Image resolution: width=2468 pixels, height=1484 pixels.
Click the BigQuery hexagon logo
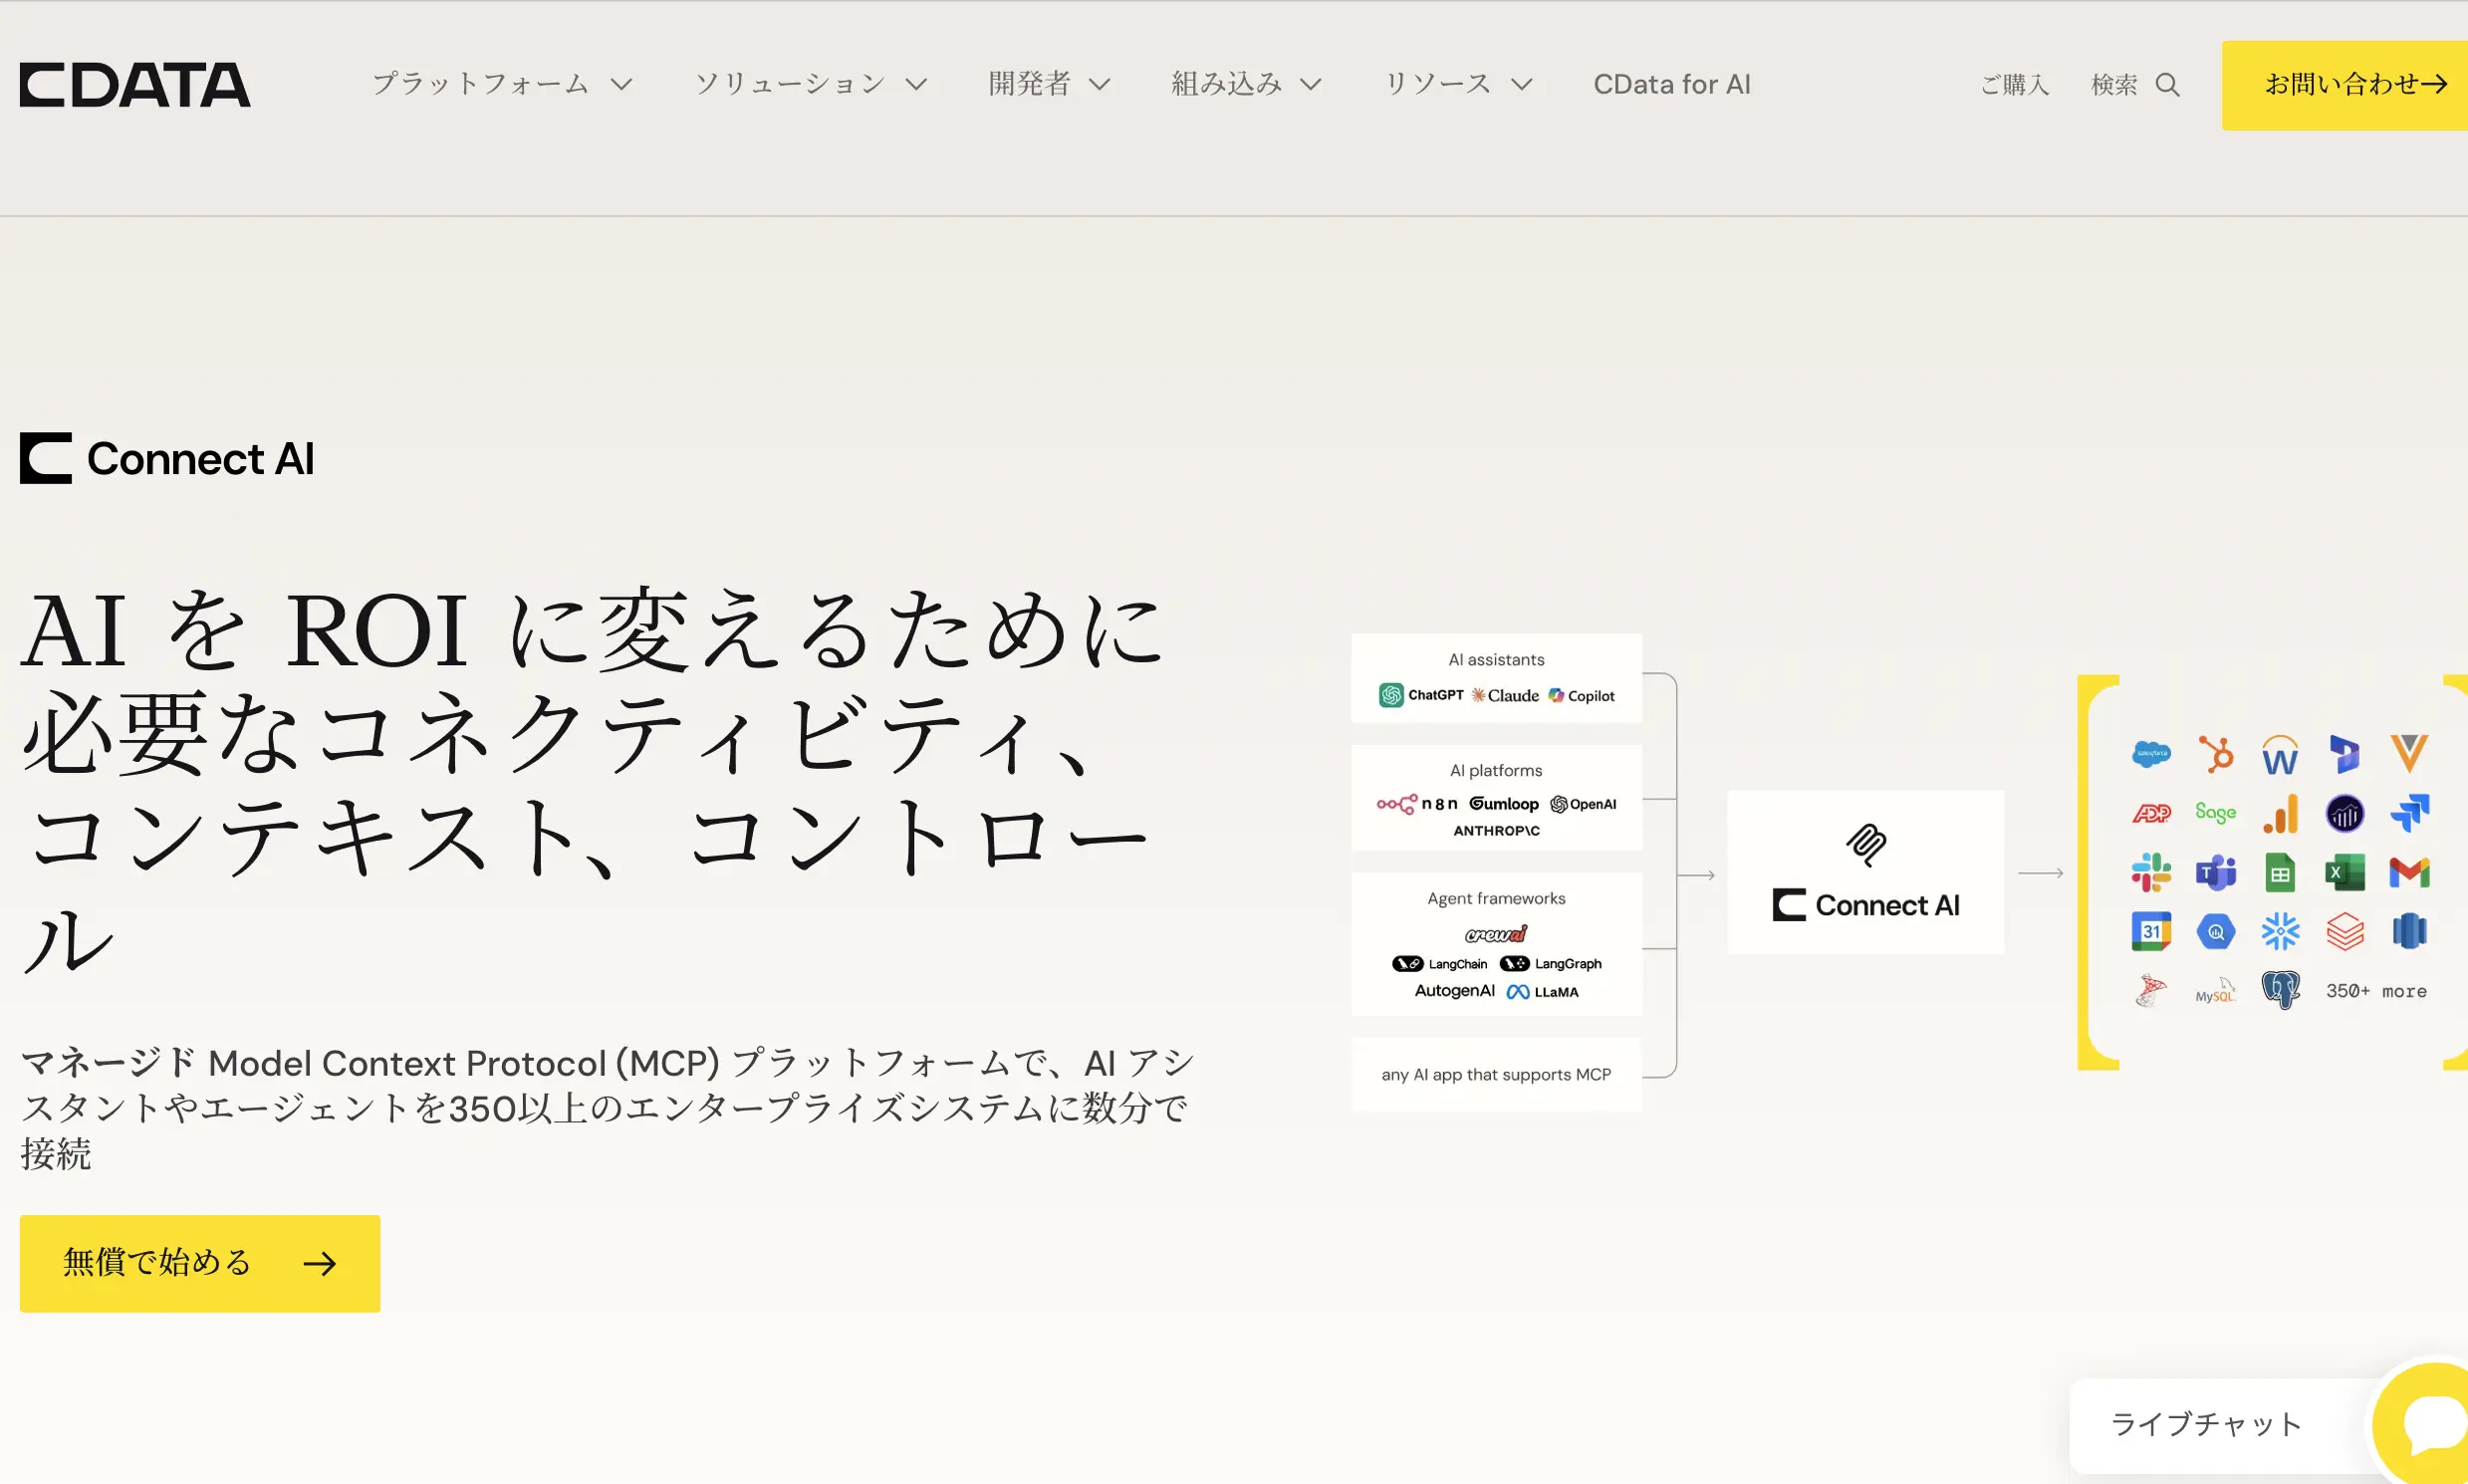tap(2216, 932)
